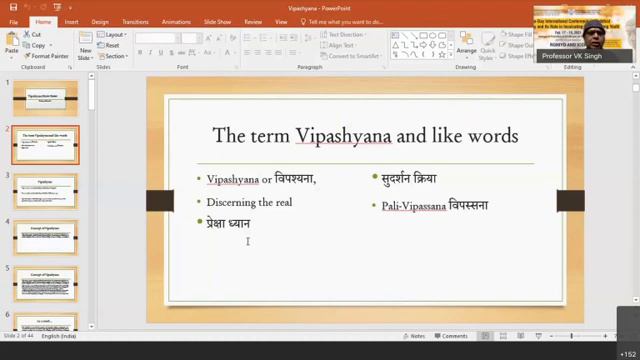Open the File tab
Screen dimensions: 640x360
(x=13, y=22)
